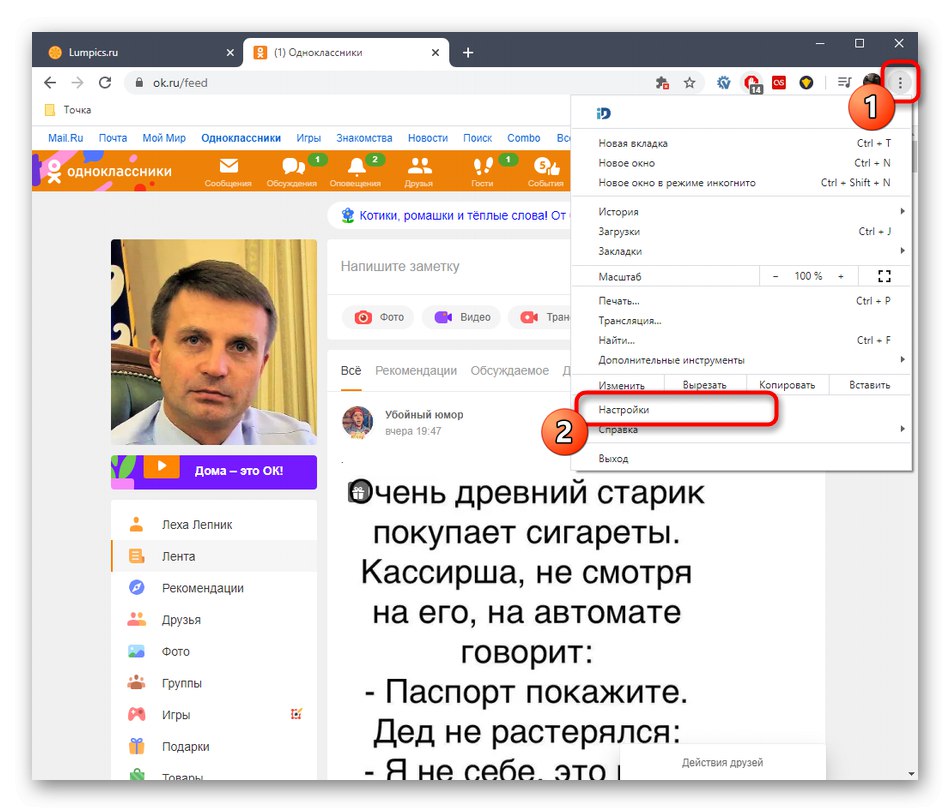
Task: Select the Рекомендации feed tab
Action: tap(416, 369)
